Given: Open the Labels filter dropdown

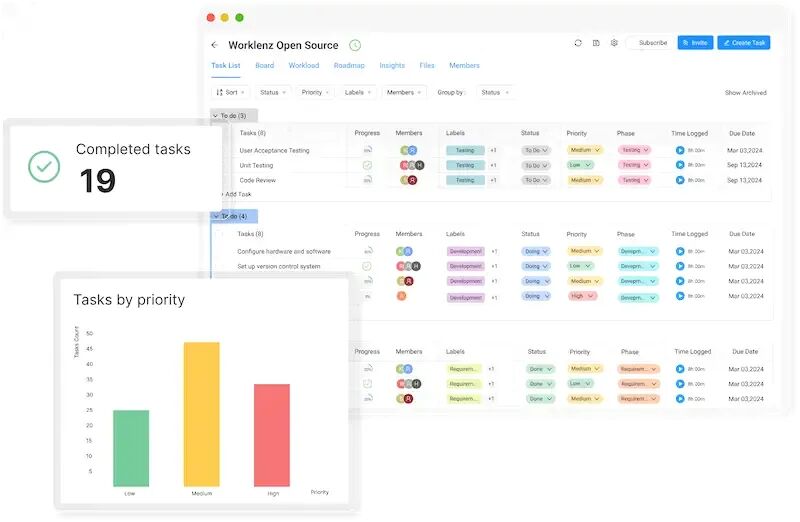Looking at the screenshot, I should (358, 92).
